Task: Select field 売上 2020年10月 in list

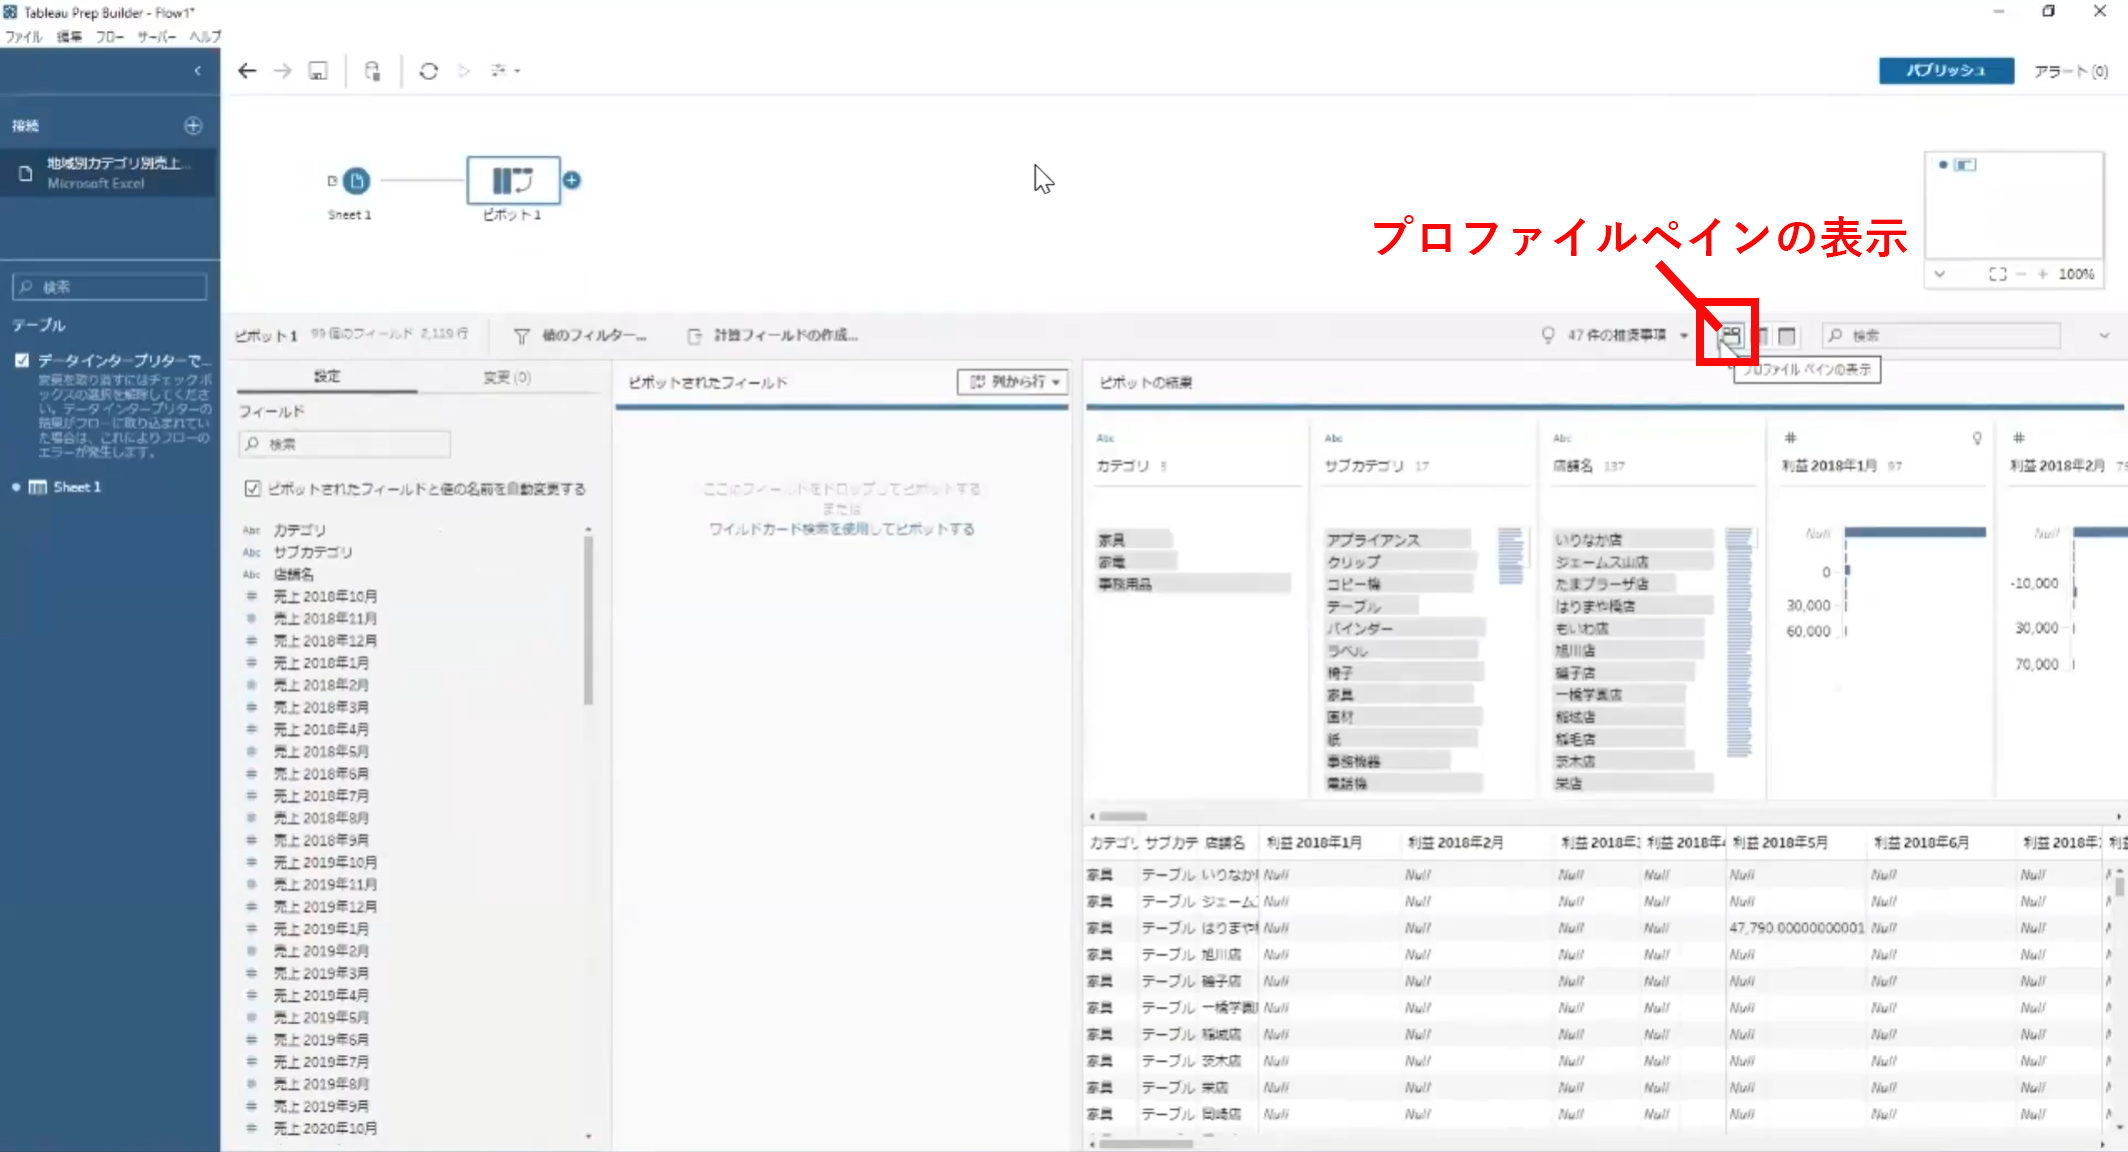Action: (325, 1128)
